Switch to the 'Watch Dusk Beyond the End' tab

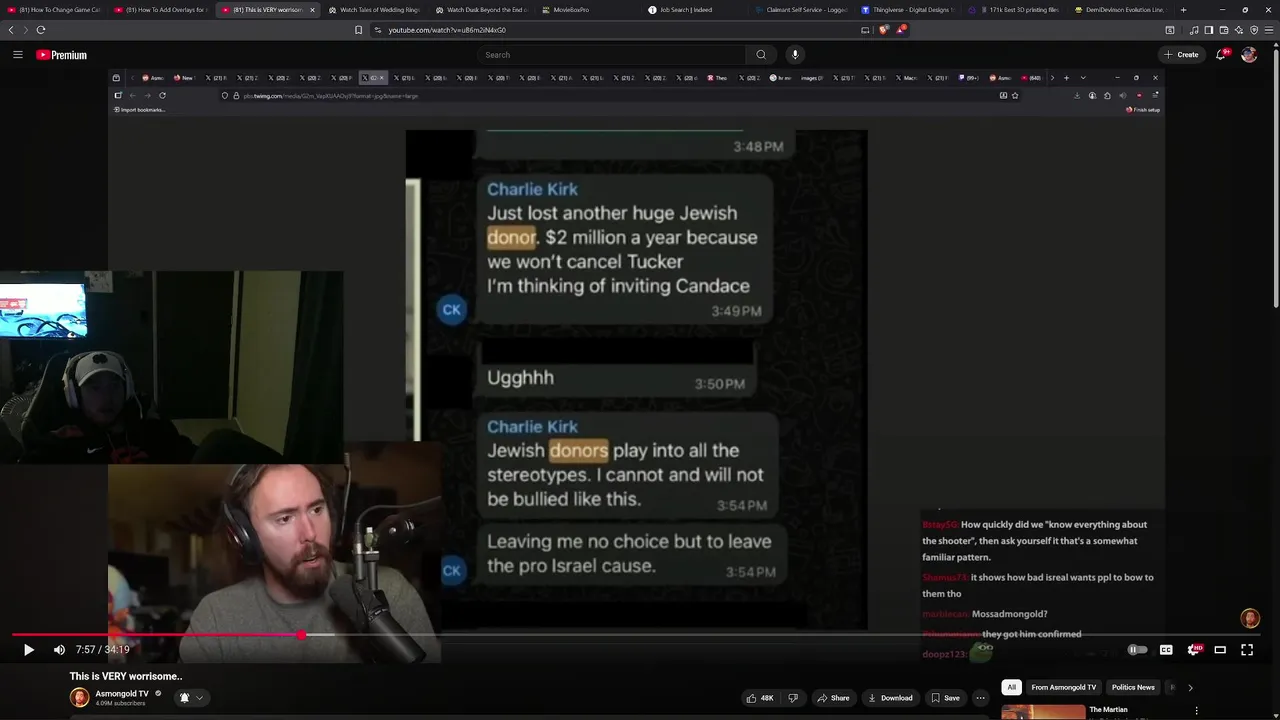(x=481, y=10)
